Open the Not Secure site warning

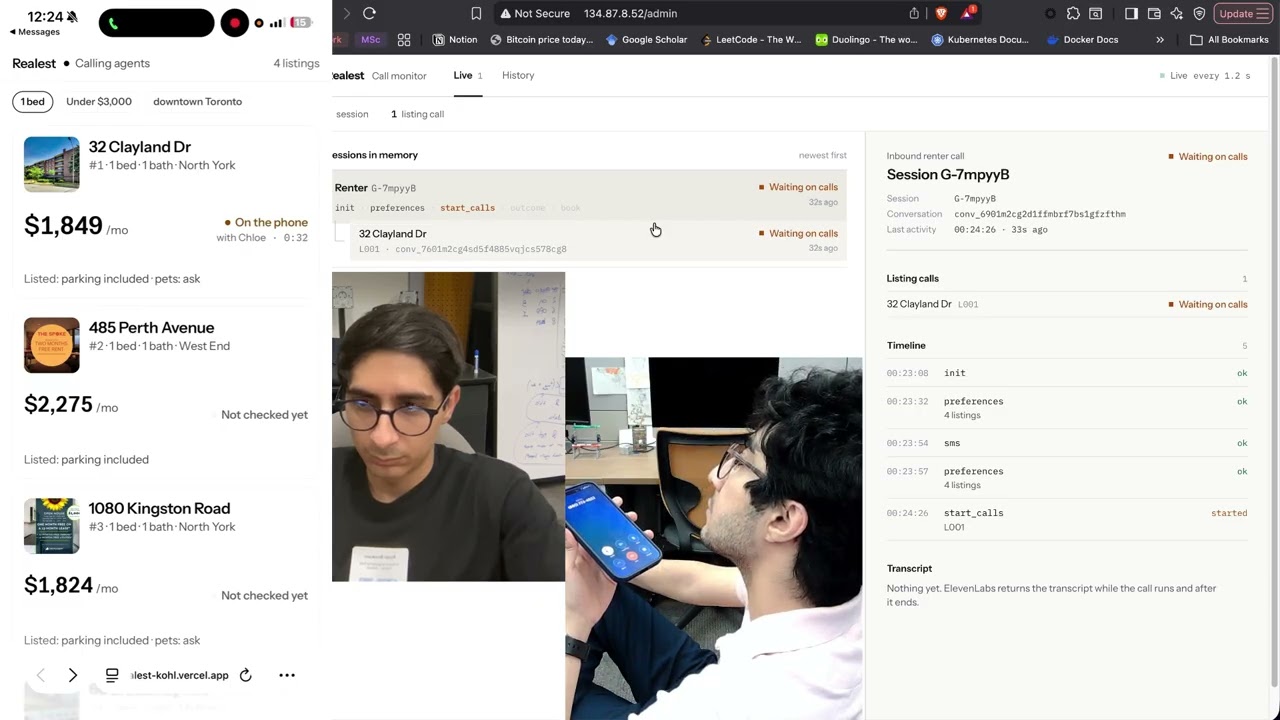(535, 13)
